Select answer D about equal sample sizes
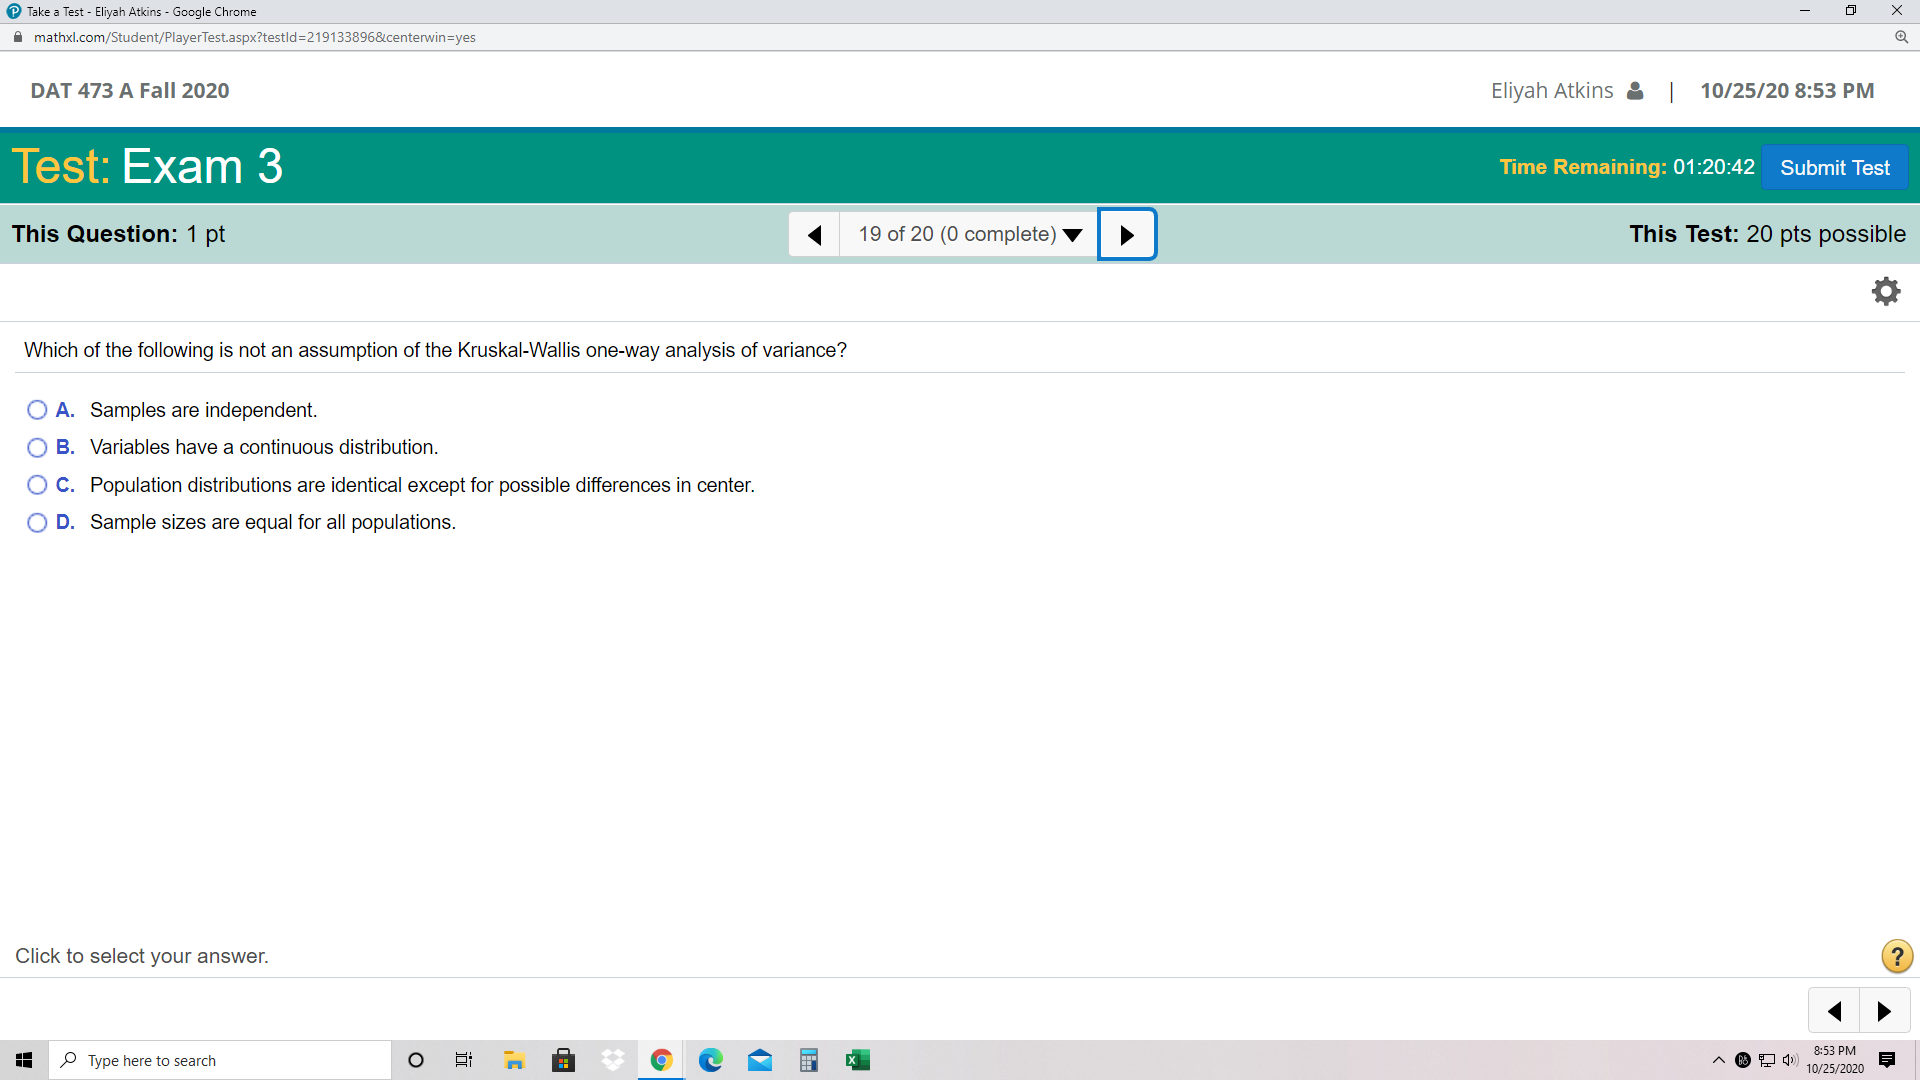This screenshot has width=1920, height=1080. [37, 522]
